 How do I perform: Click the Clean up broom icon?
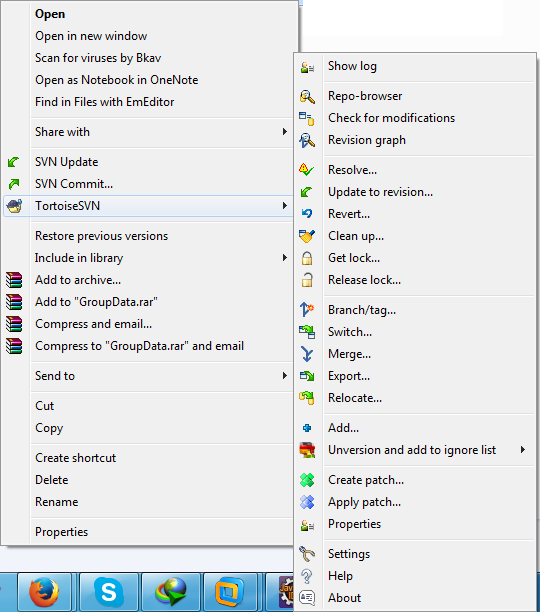pyautogui.click(x=307, y=236)
